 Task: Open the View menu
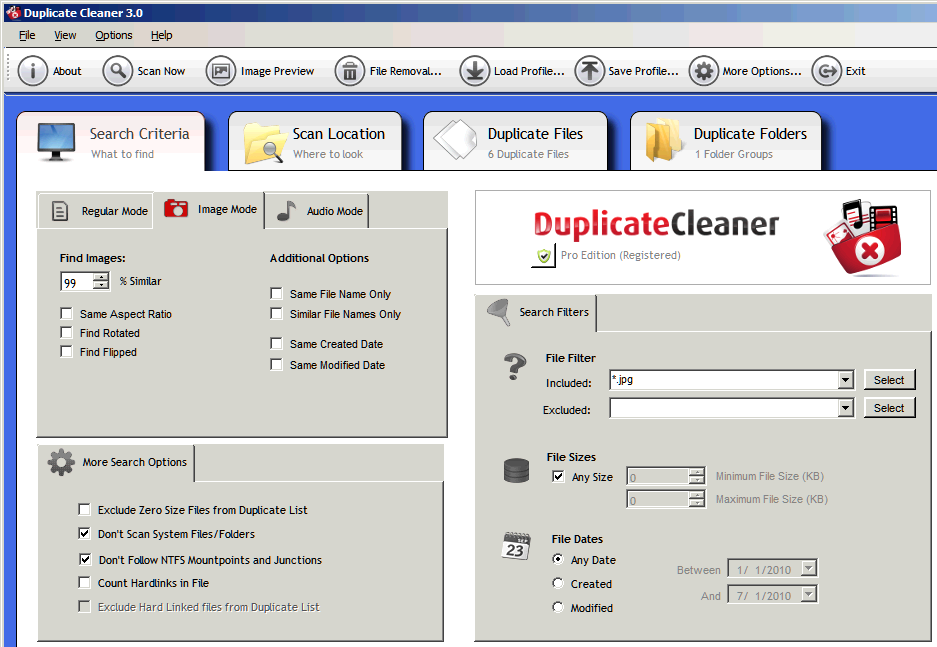click(x=65, y=35)
